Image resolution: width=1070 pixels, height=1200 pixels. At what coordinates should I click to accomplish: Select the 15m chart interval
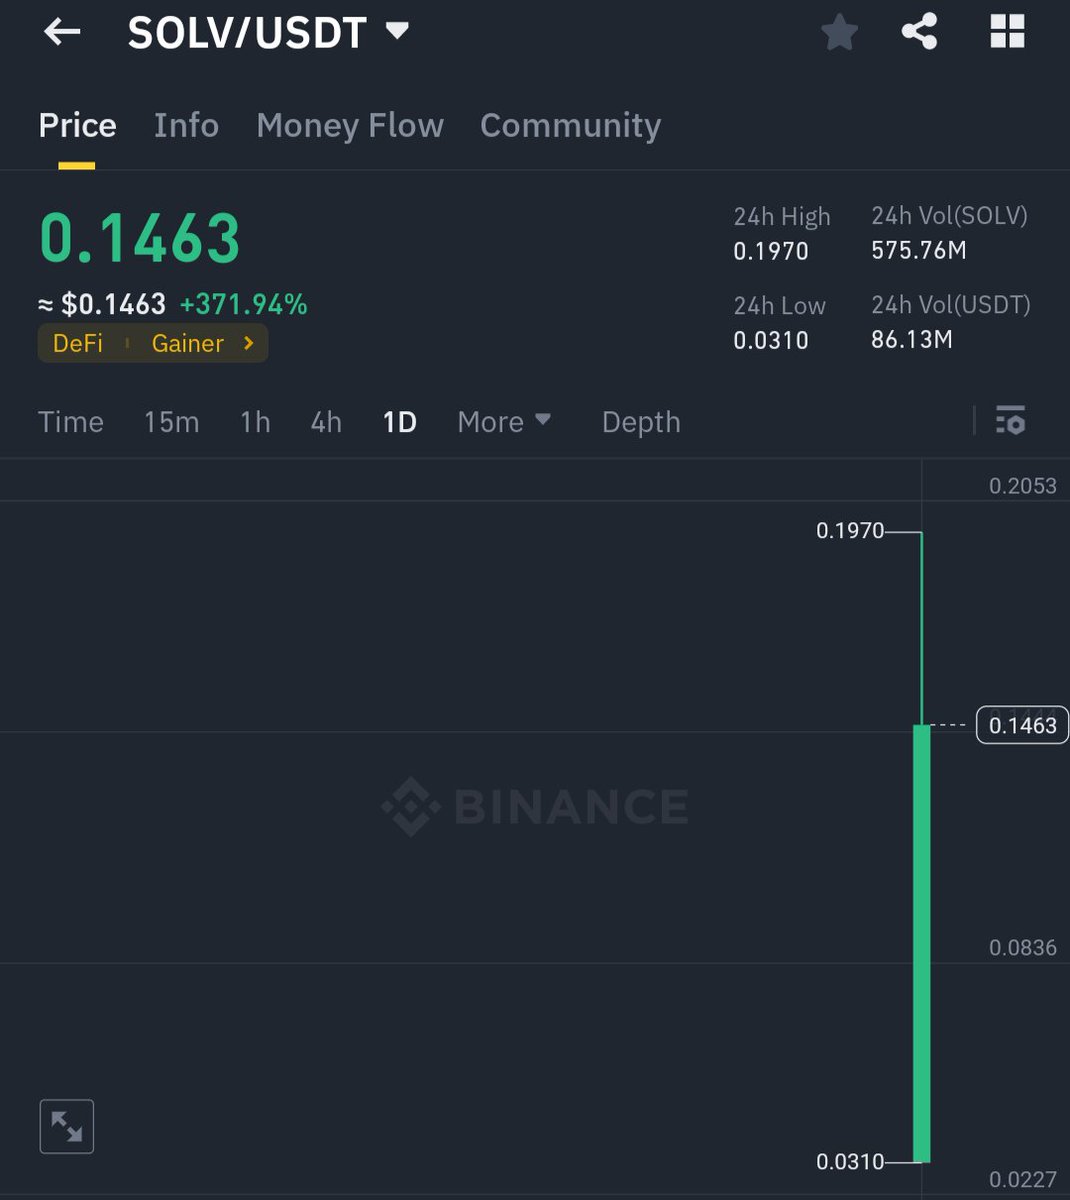point(171,422)
